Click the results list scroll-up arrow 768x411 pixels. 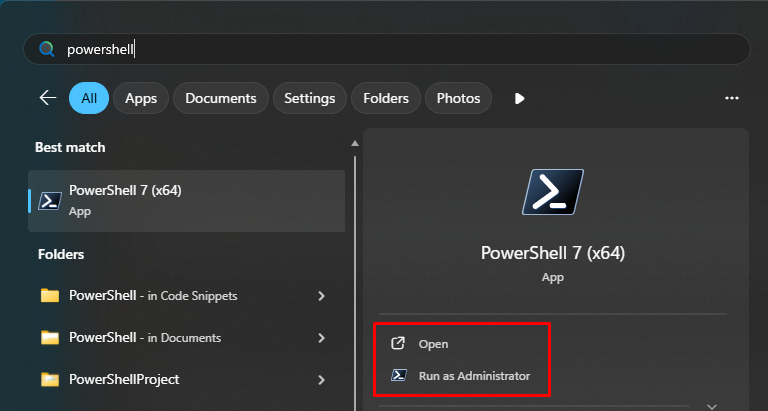click(x=355, y=144)
